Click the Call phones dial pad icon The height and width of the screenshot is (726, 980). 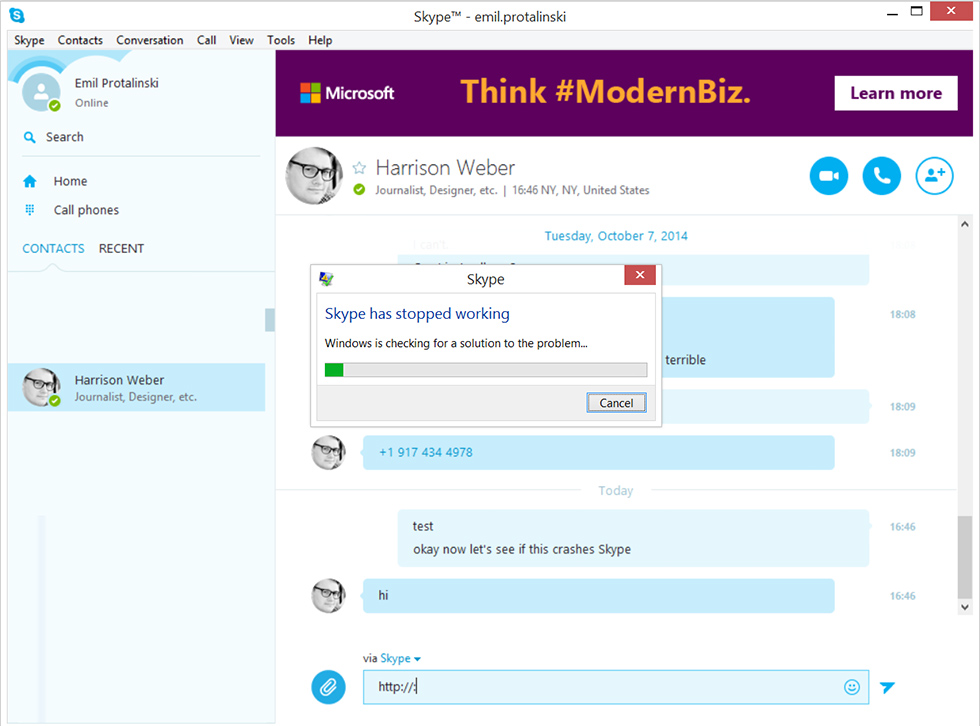click(x=30, y=210)
